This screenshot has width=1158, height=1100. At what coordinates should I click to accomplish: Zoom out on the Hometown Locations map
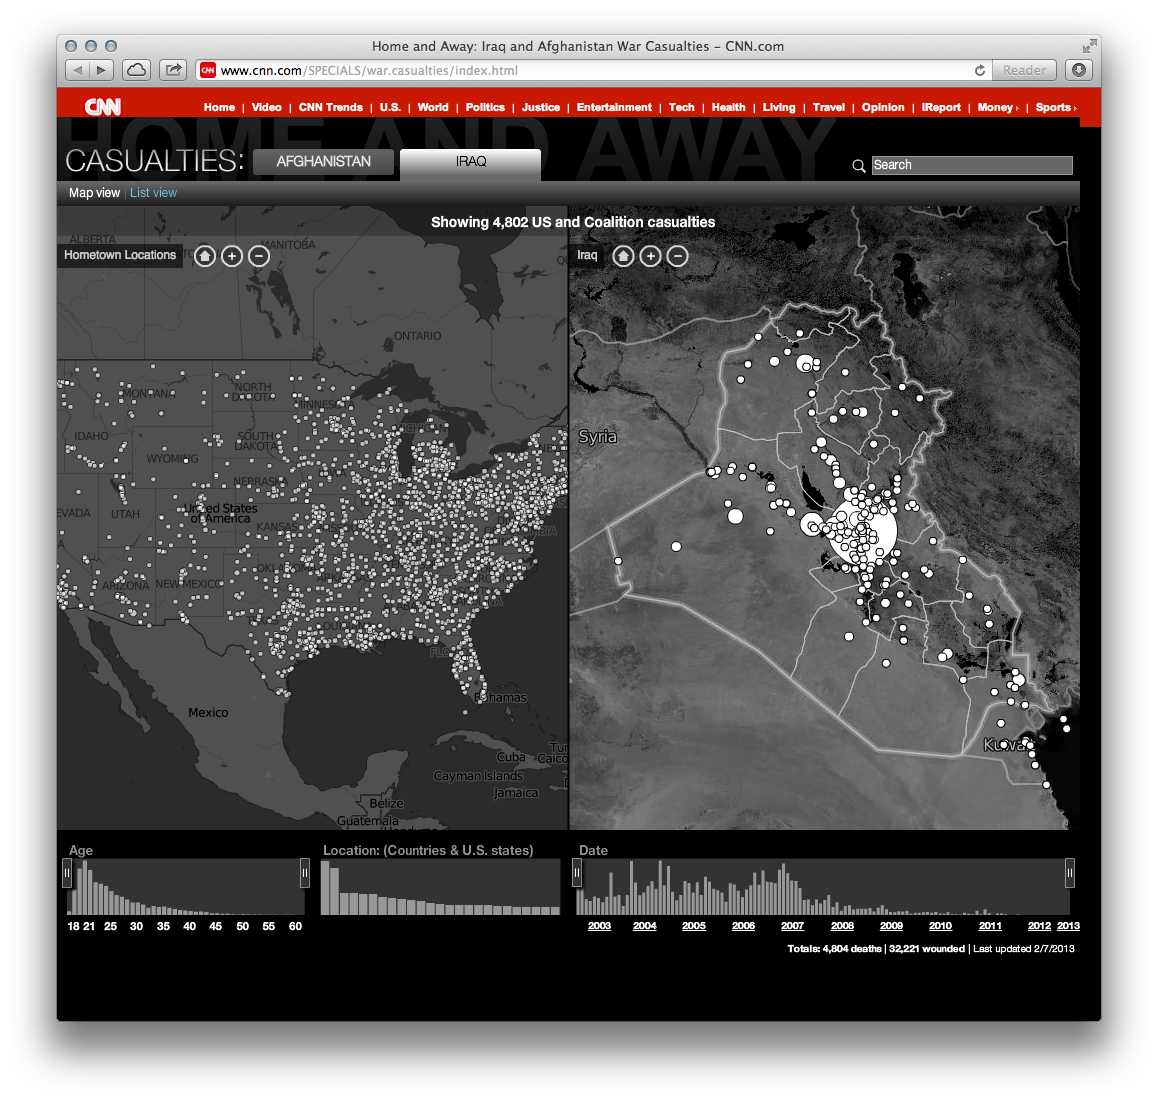click(x=259, y=256)
